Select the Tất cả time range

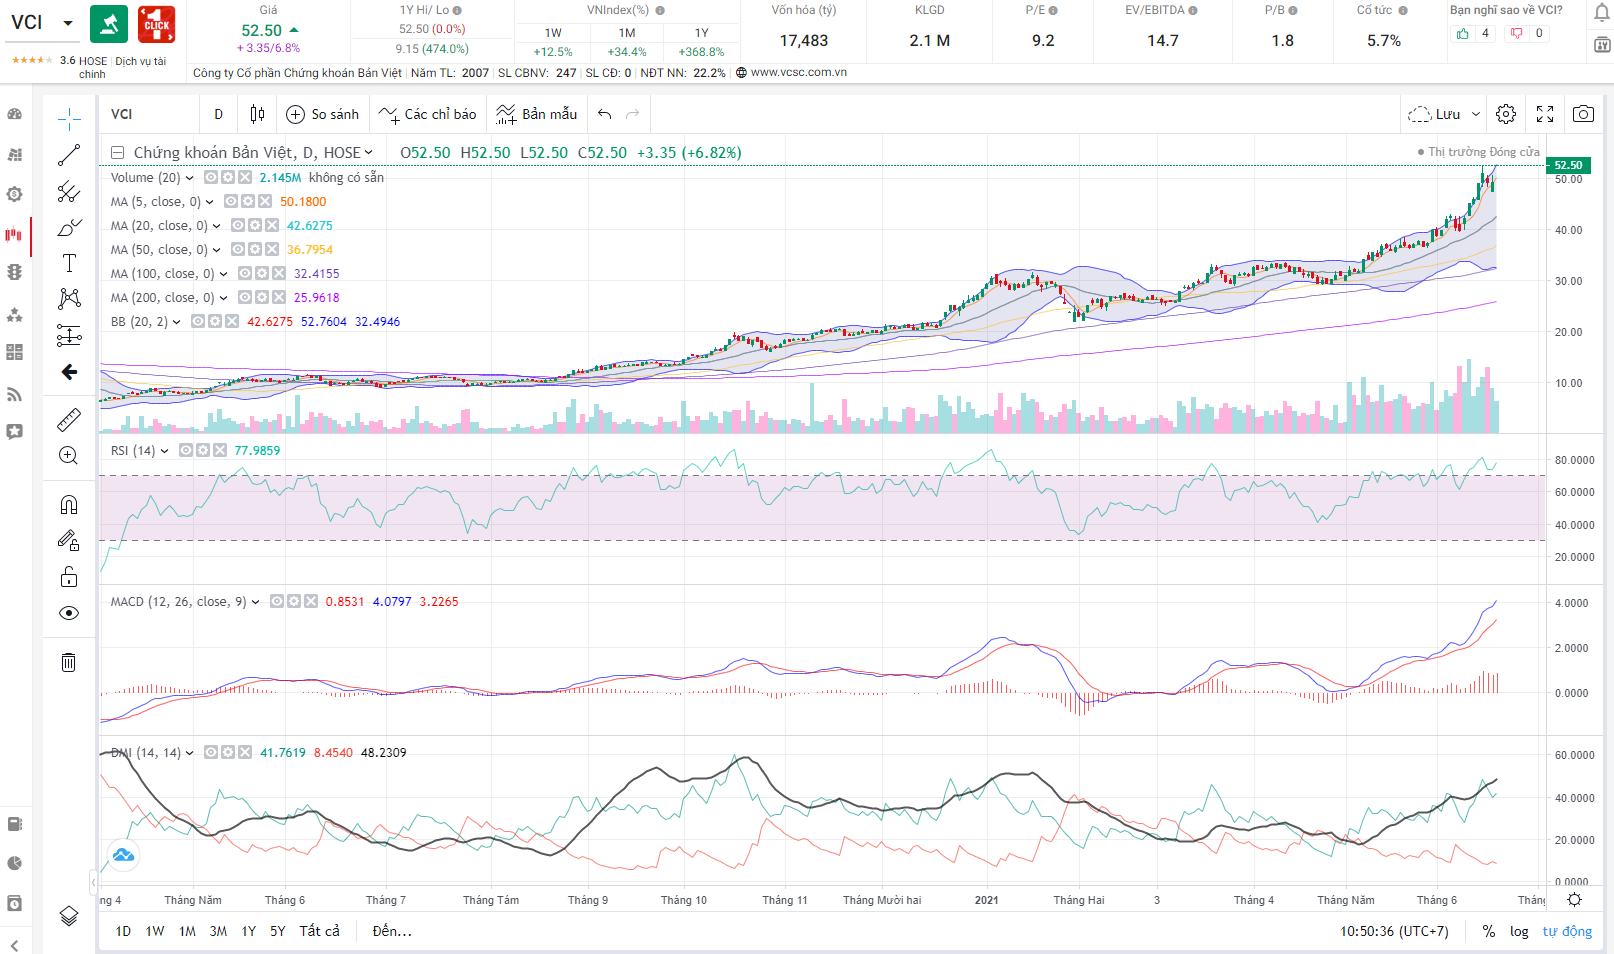[x=320, y=931]
